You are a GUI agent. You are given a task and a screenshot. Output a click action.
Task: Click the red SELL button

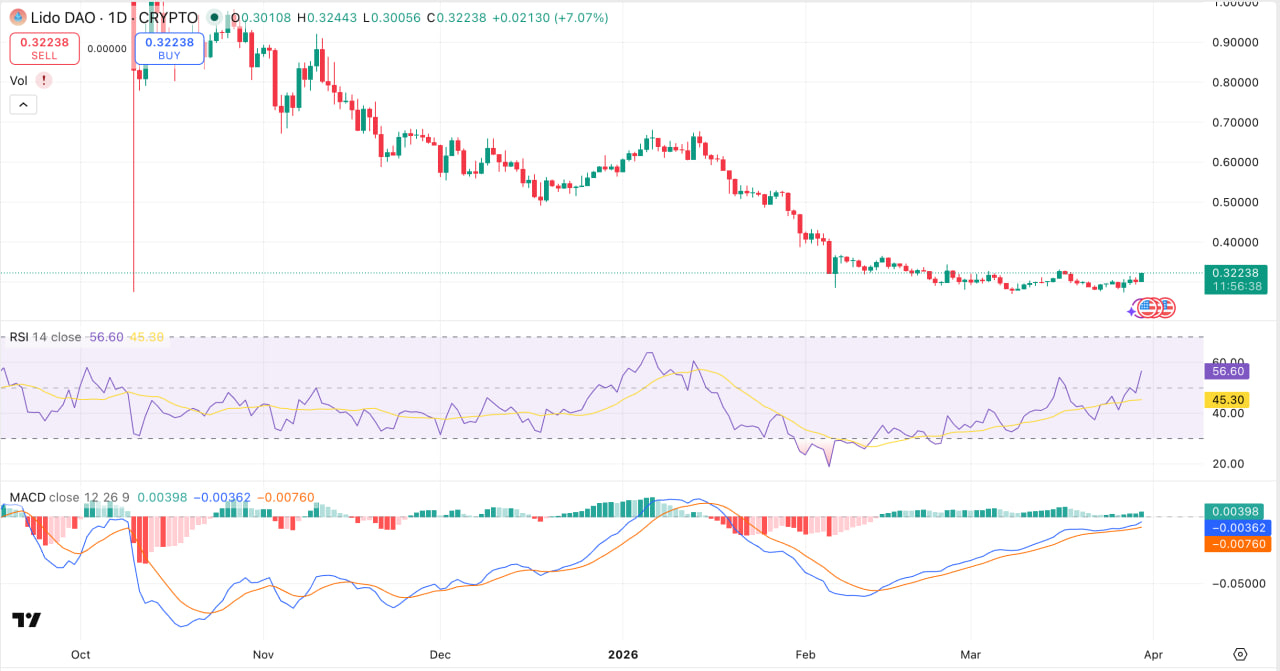(x=44, y=48)
